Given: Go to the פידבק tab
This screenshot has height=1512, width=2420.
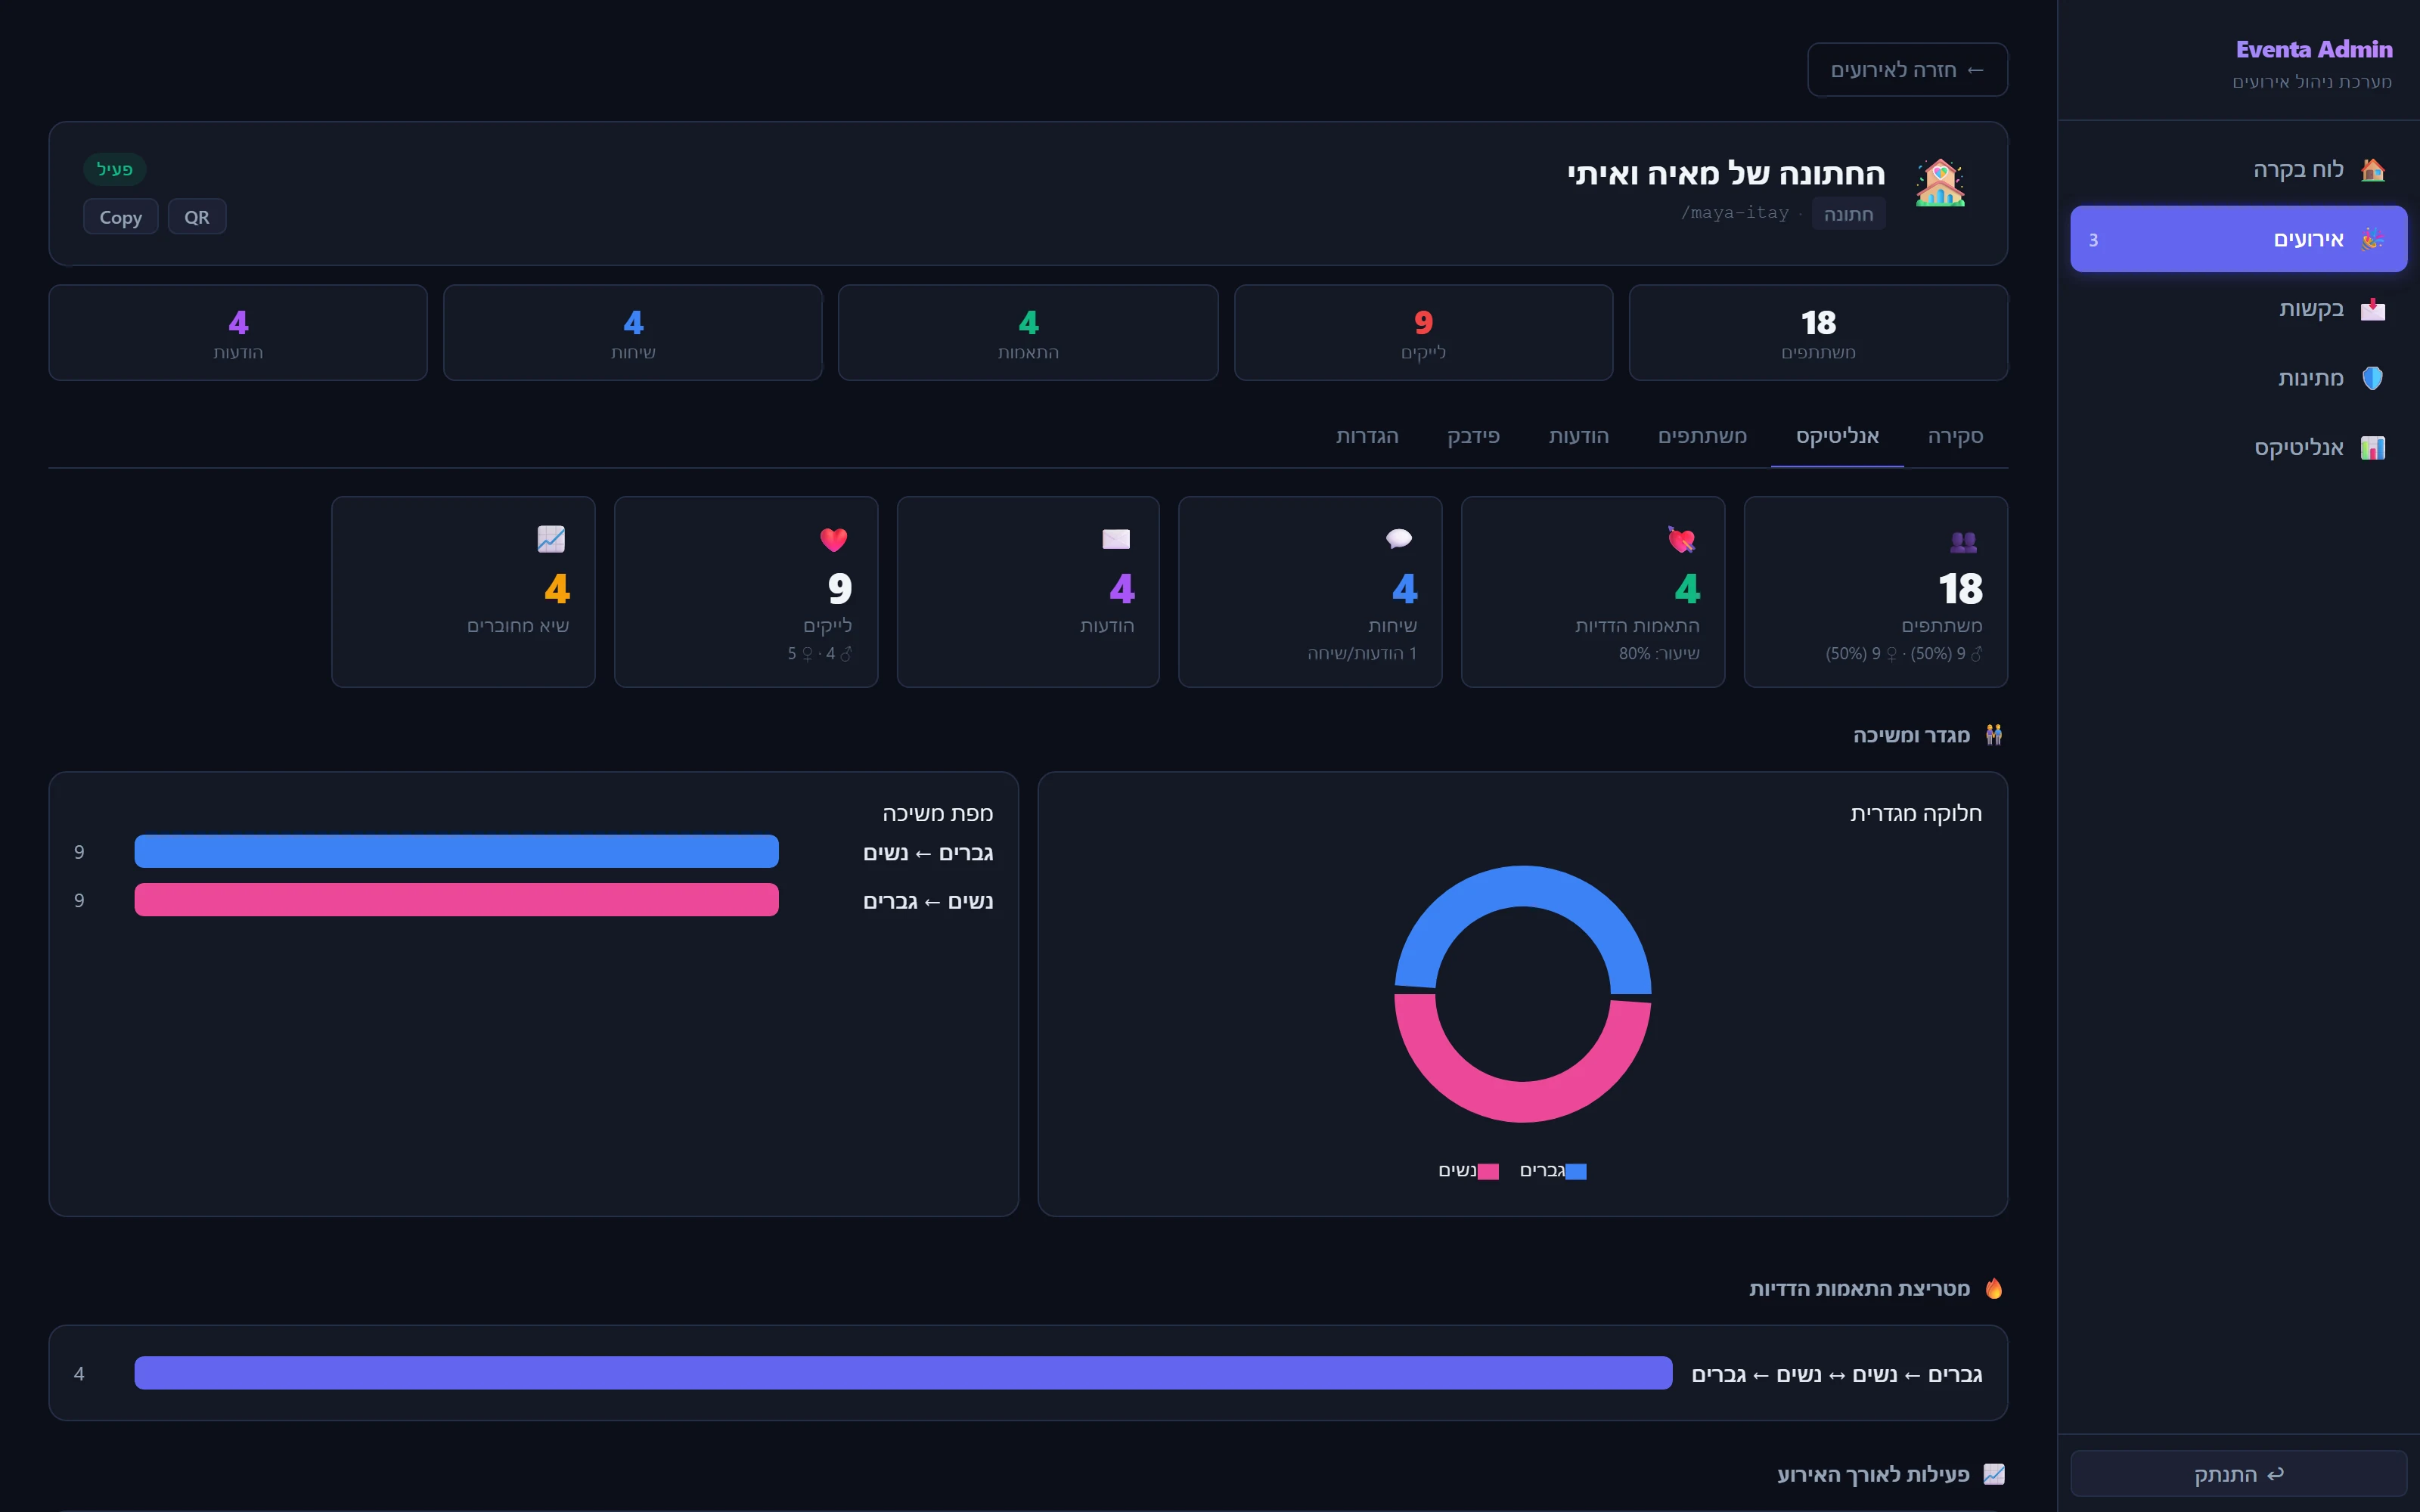Looking at the screenshot, I should (x=1473, y=436).
